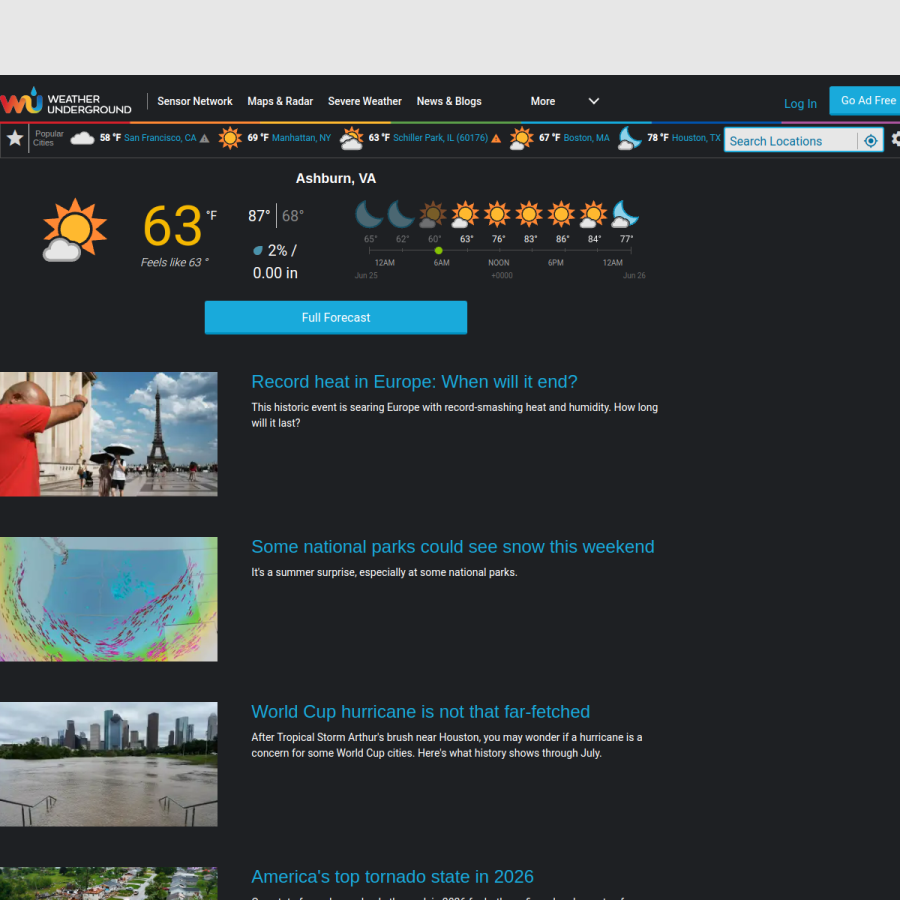Click the Full Forecast button
The height and width of the screenshot is (900, 900).
click(336, 317)
